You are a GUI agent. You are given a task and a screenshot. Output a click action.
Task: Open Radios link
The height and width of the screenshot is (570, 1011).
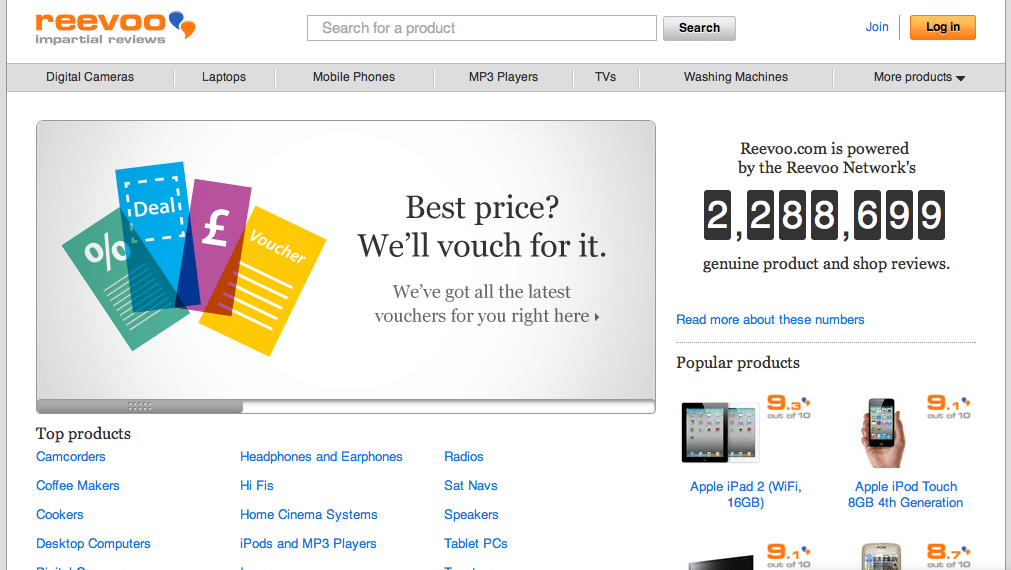coord(464,457)
